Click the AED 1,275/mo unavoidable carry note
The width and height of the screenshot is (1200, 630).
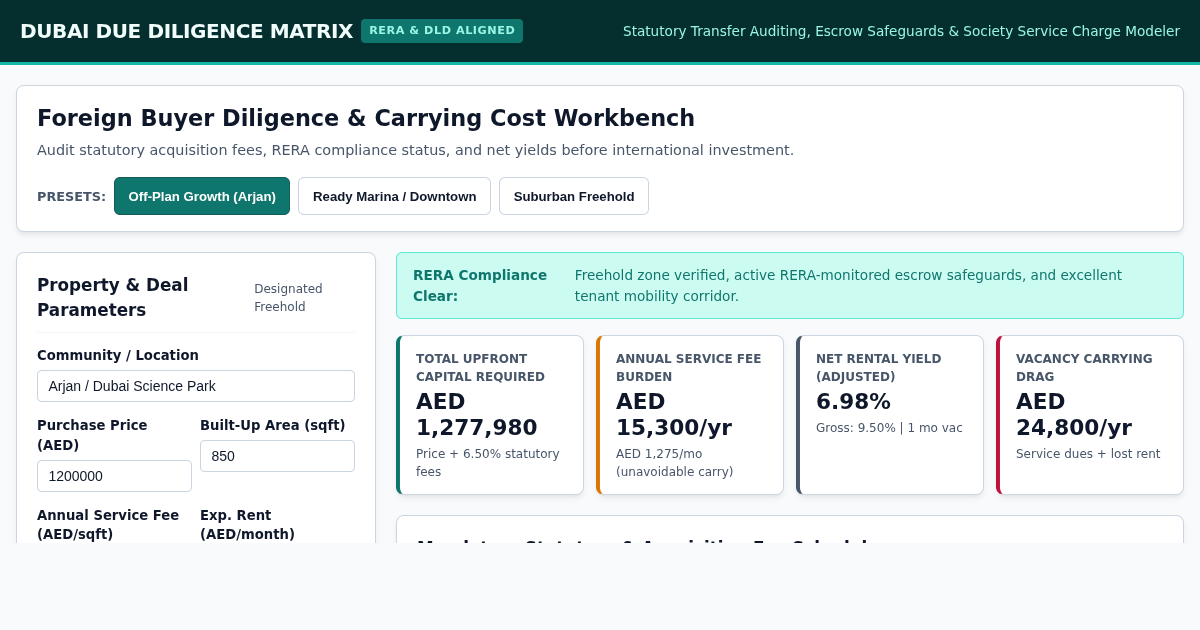point(675,463)
